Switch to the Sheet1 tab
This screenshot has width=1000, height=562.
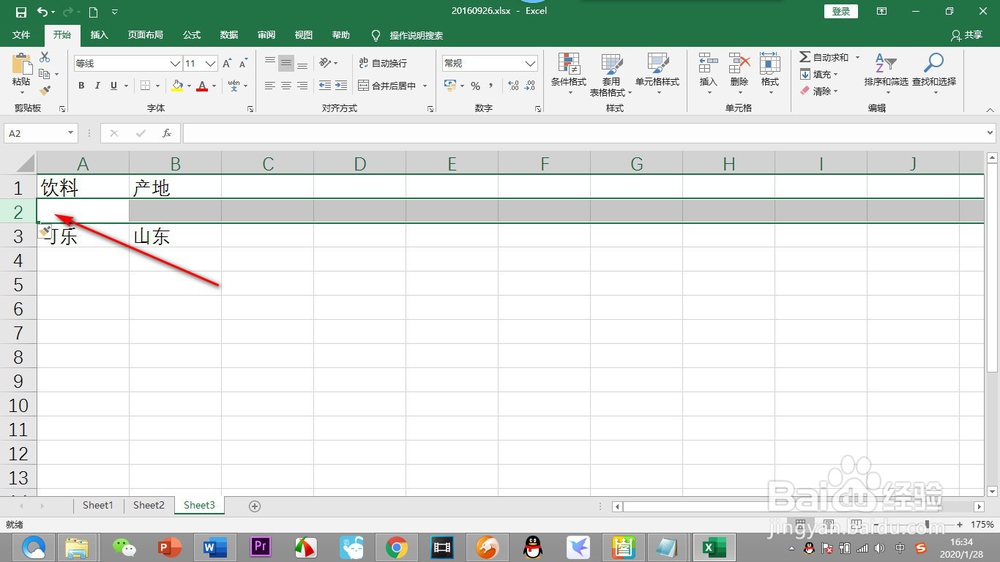point(98,505)
